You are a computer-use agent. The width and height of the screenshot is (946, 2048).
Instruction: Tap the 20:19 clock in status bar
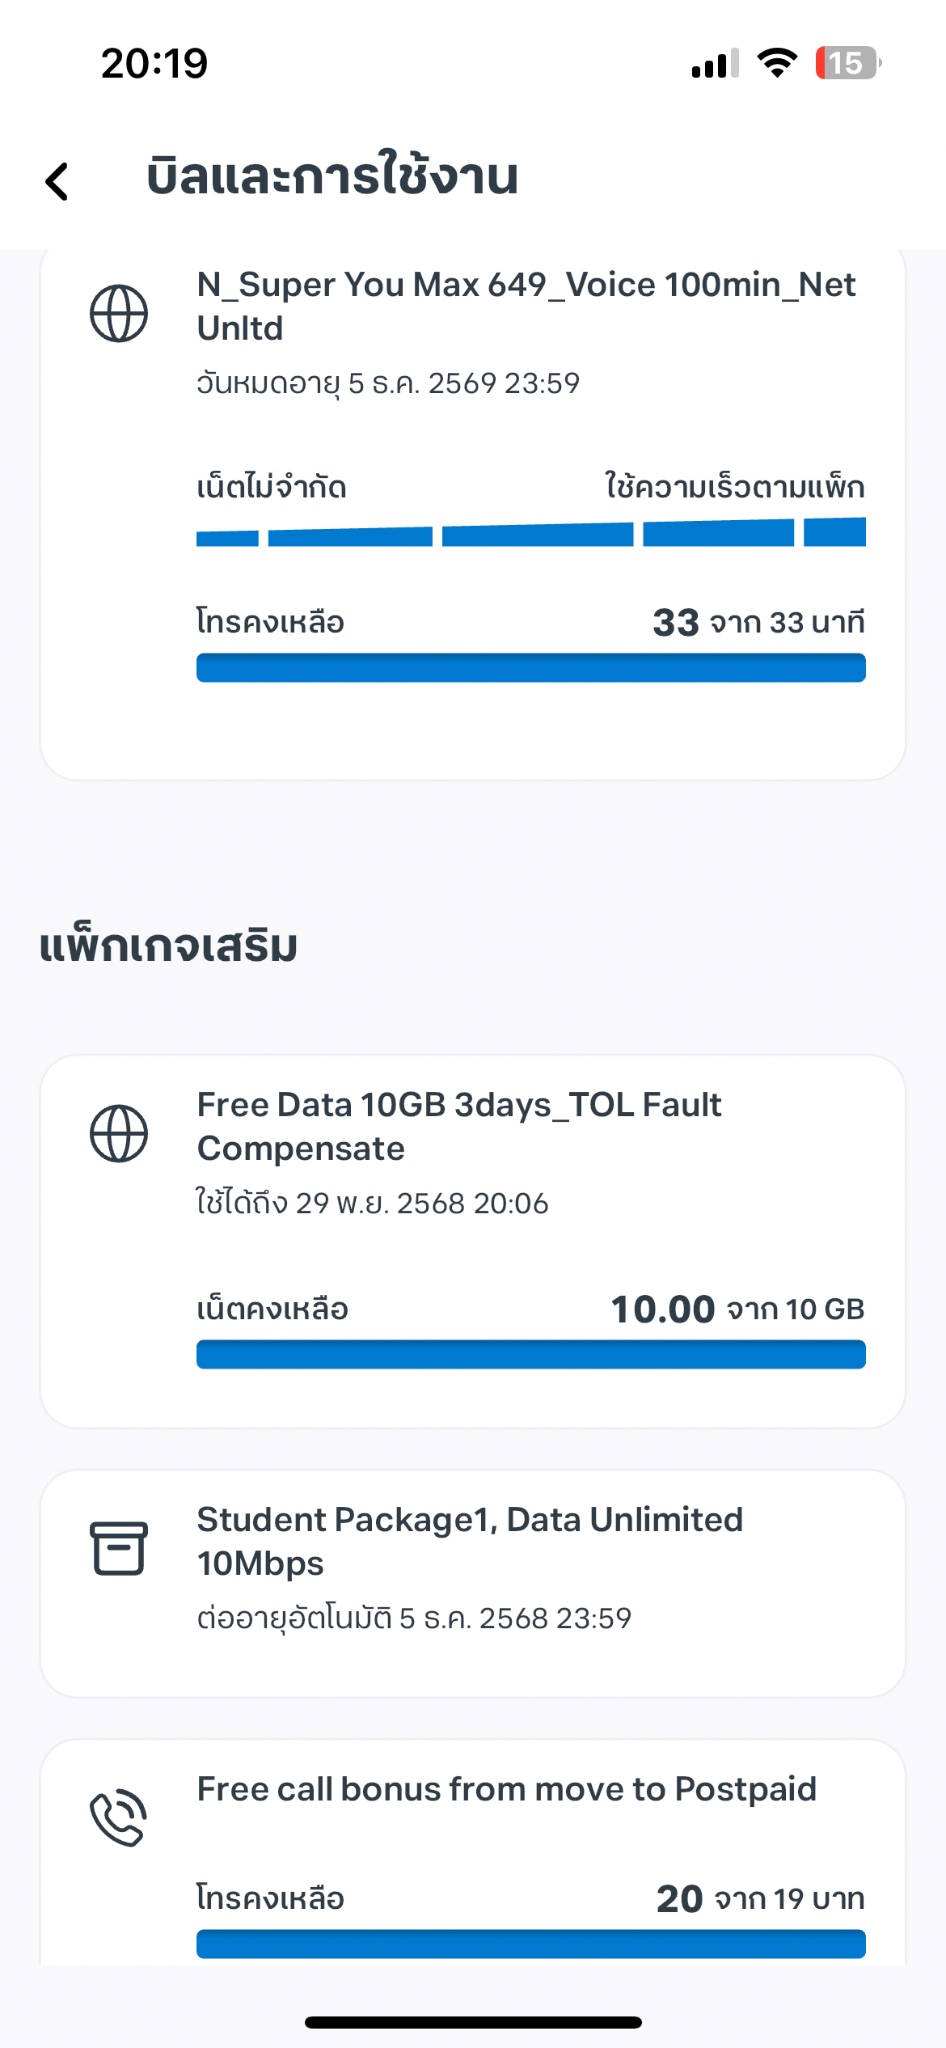pos(155,63)
